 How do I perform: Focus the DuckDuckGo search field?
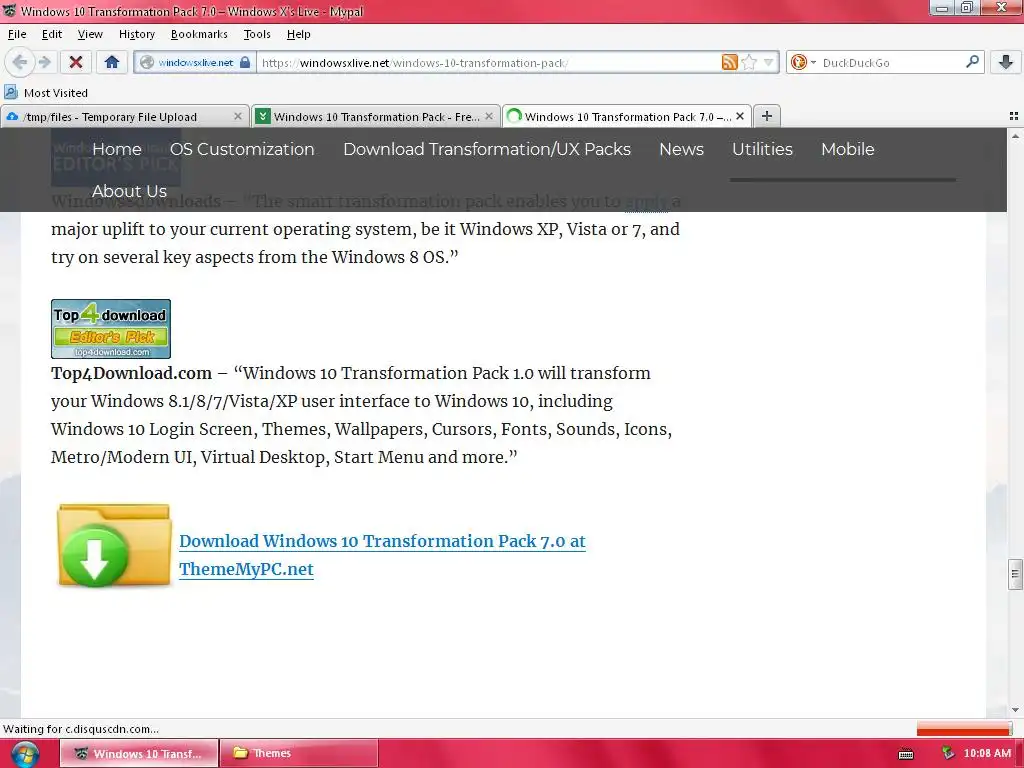tap(891, 63)
